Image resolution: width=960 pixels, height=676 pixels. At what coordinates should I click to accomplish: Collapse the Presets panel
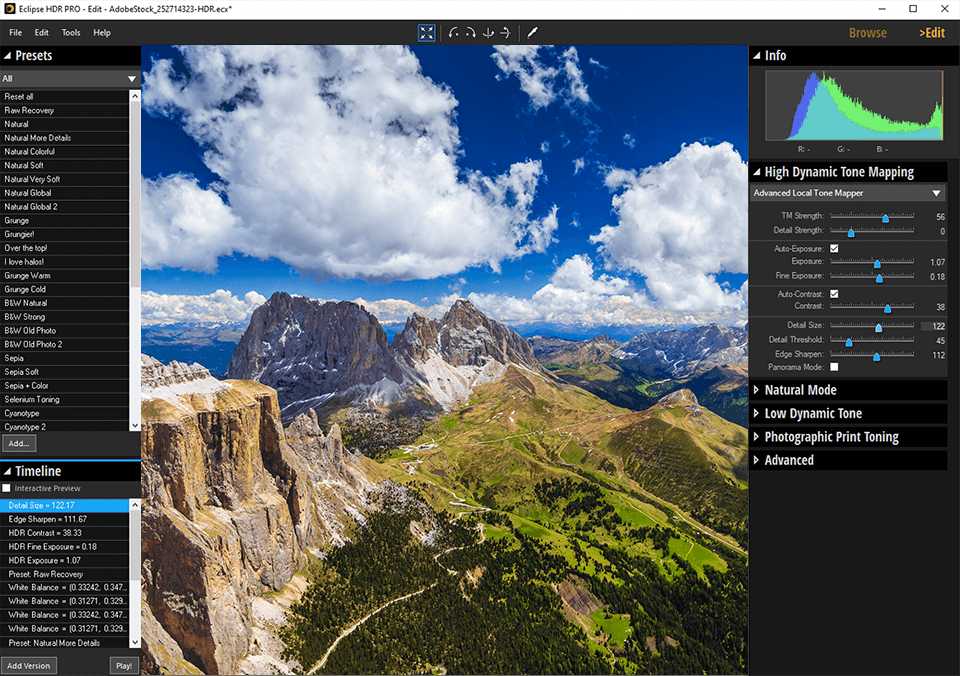coord(8,56)
